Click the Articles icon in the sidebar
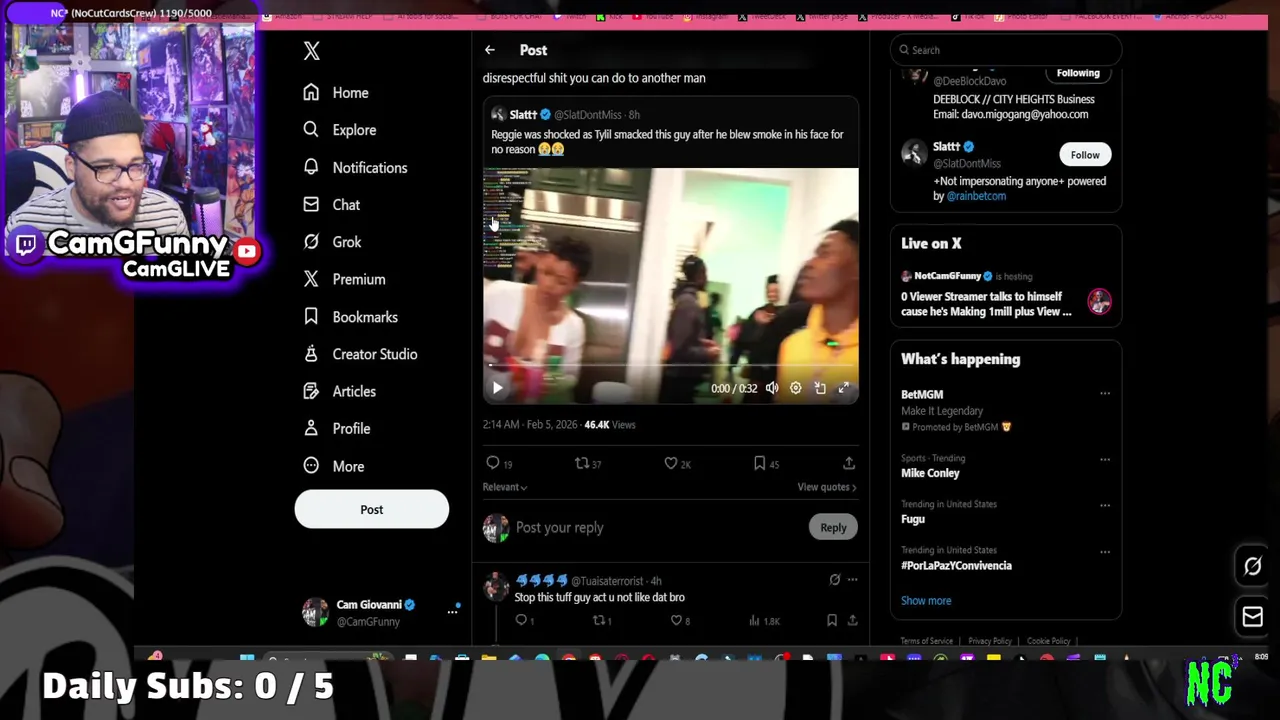 (311, 391)
